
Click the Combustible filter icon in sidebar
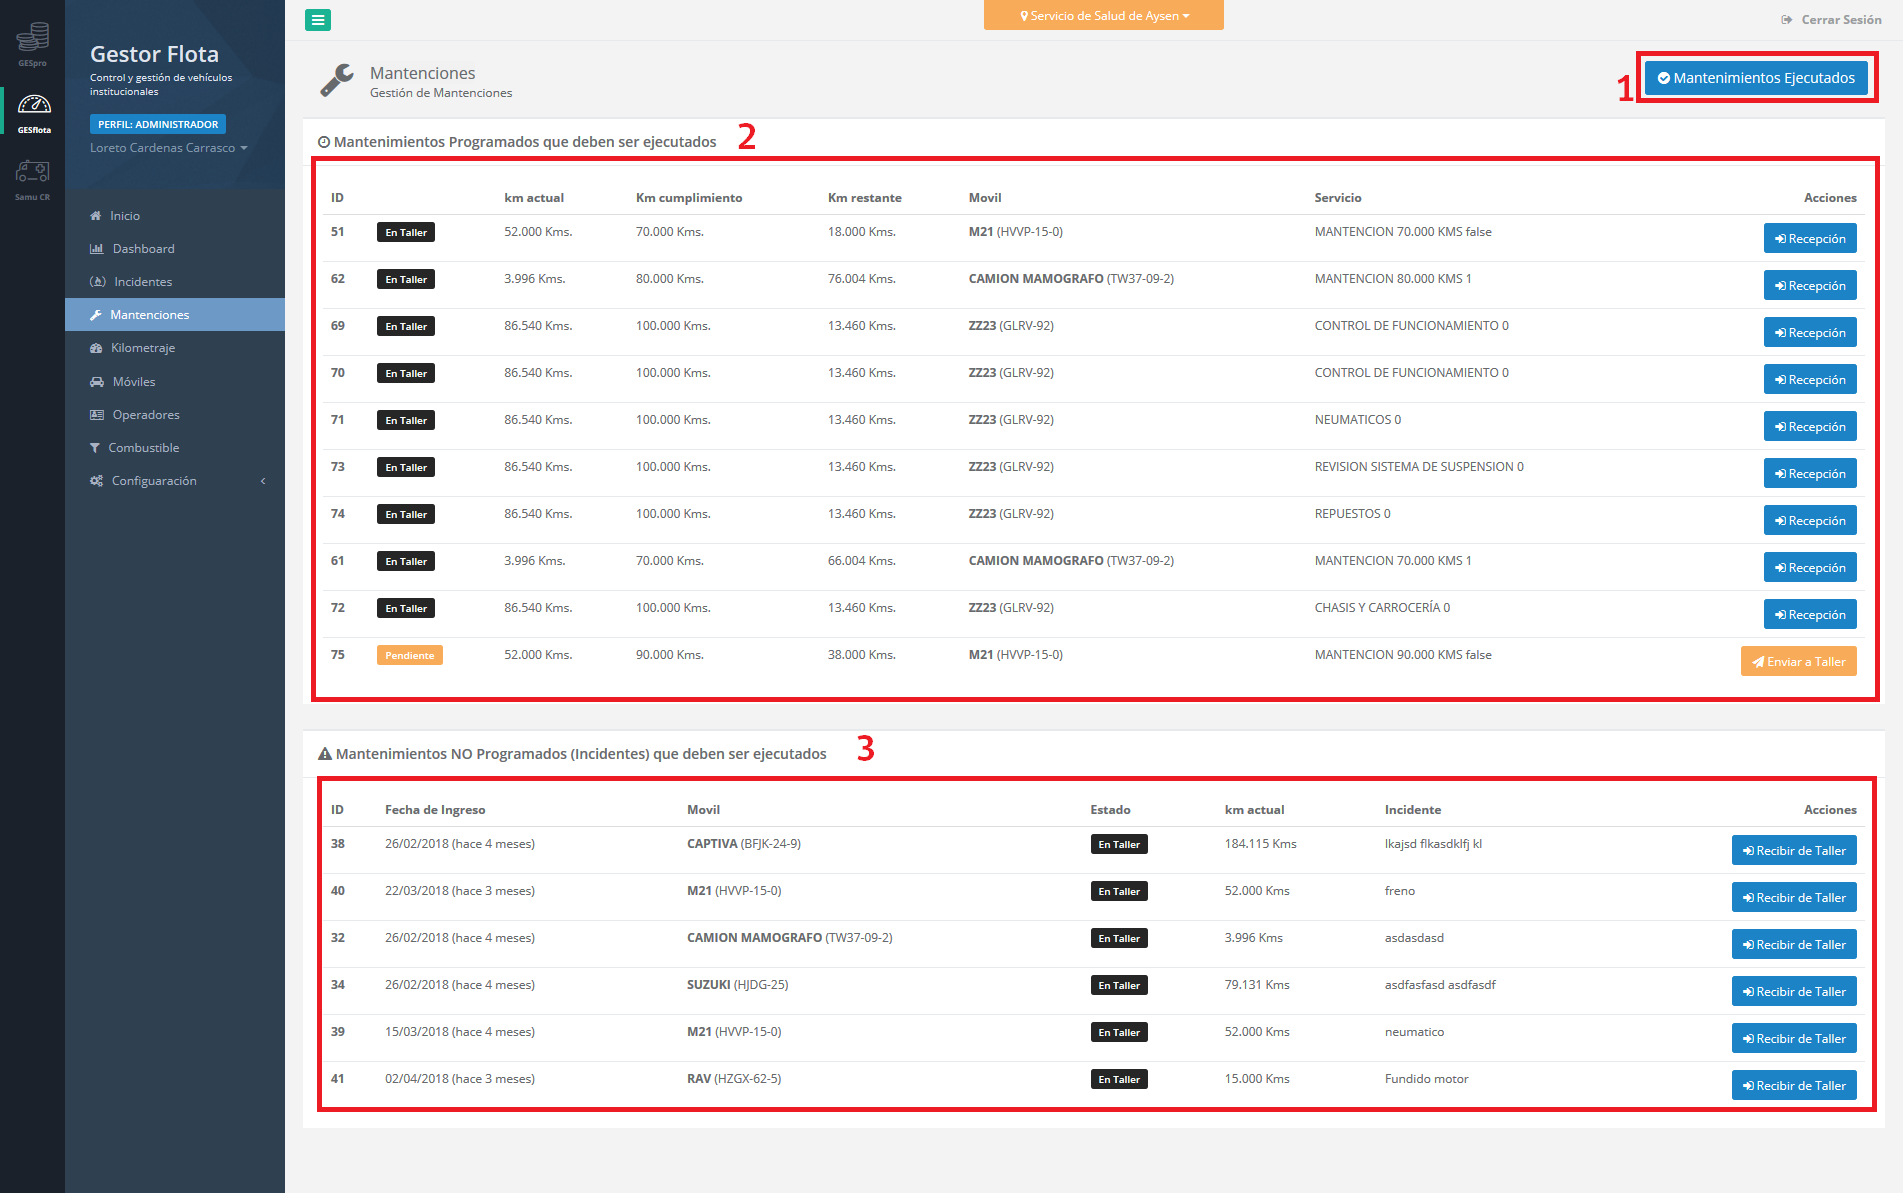95,448
